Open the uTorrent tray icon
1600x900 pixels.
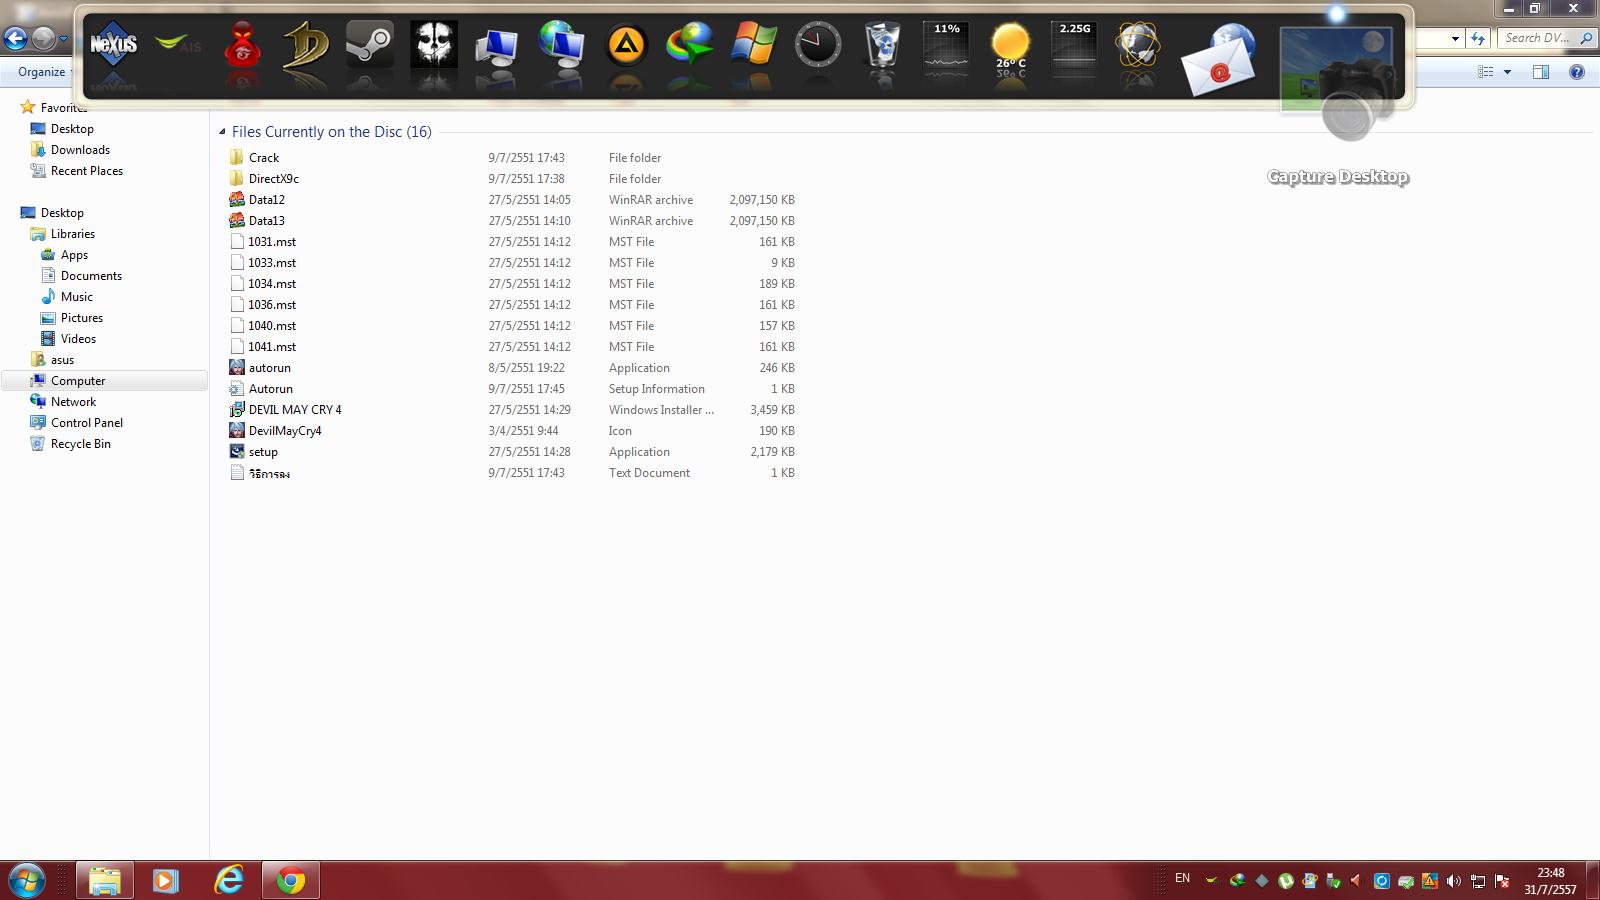1285,881
